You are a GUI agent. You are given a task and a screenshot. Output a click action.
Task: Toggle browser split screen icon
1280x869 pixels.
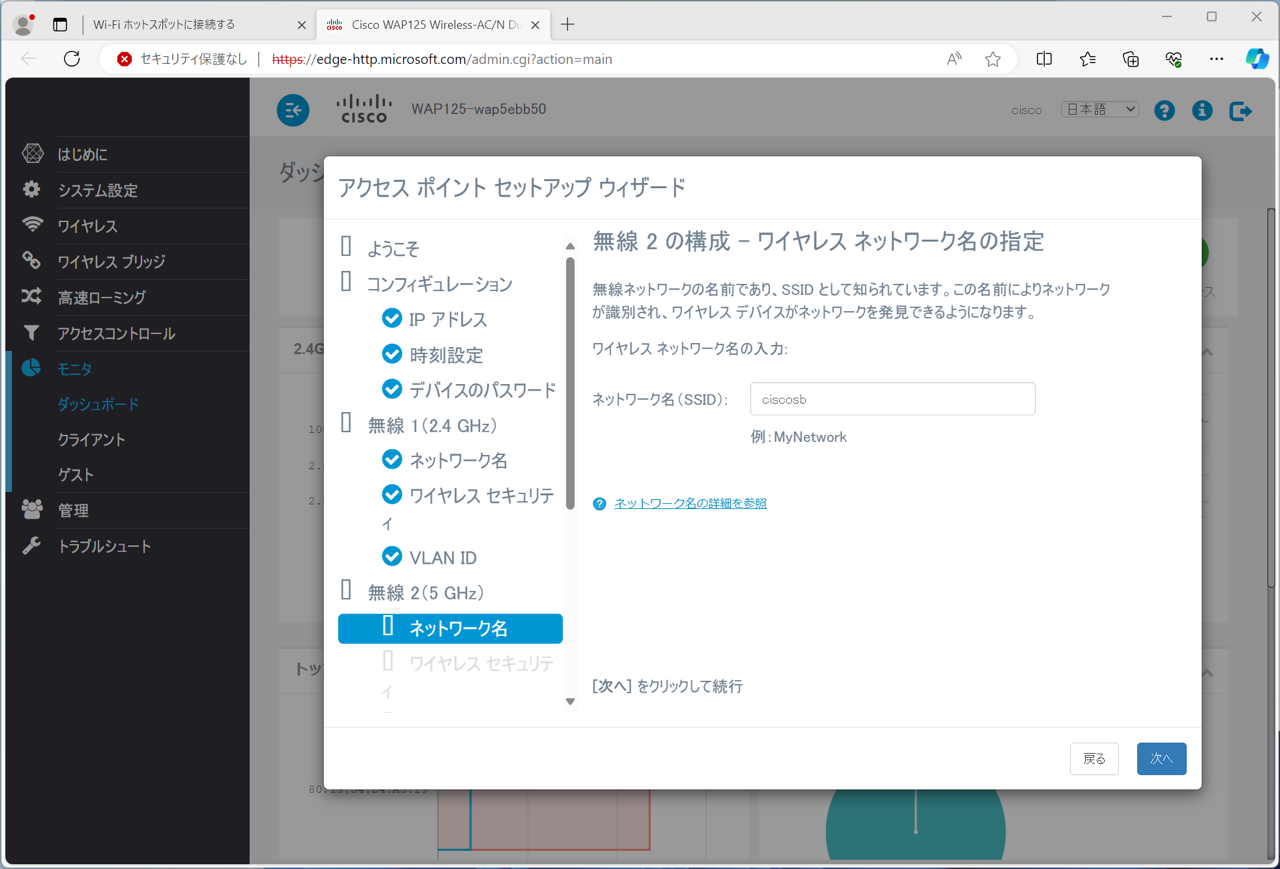[1044, 59]
